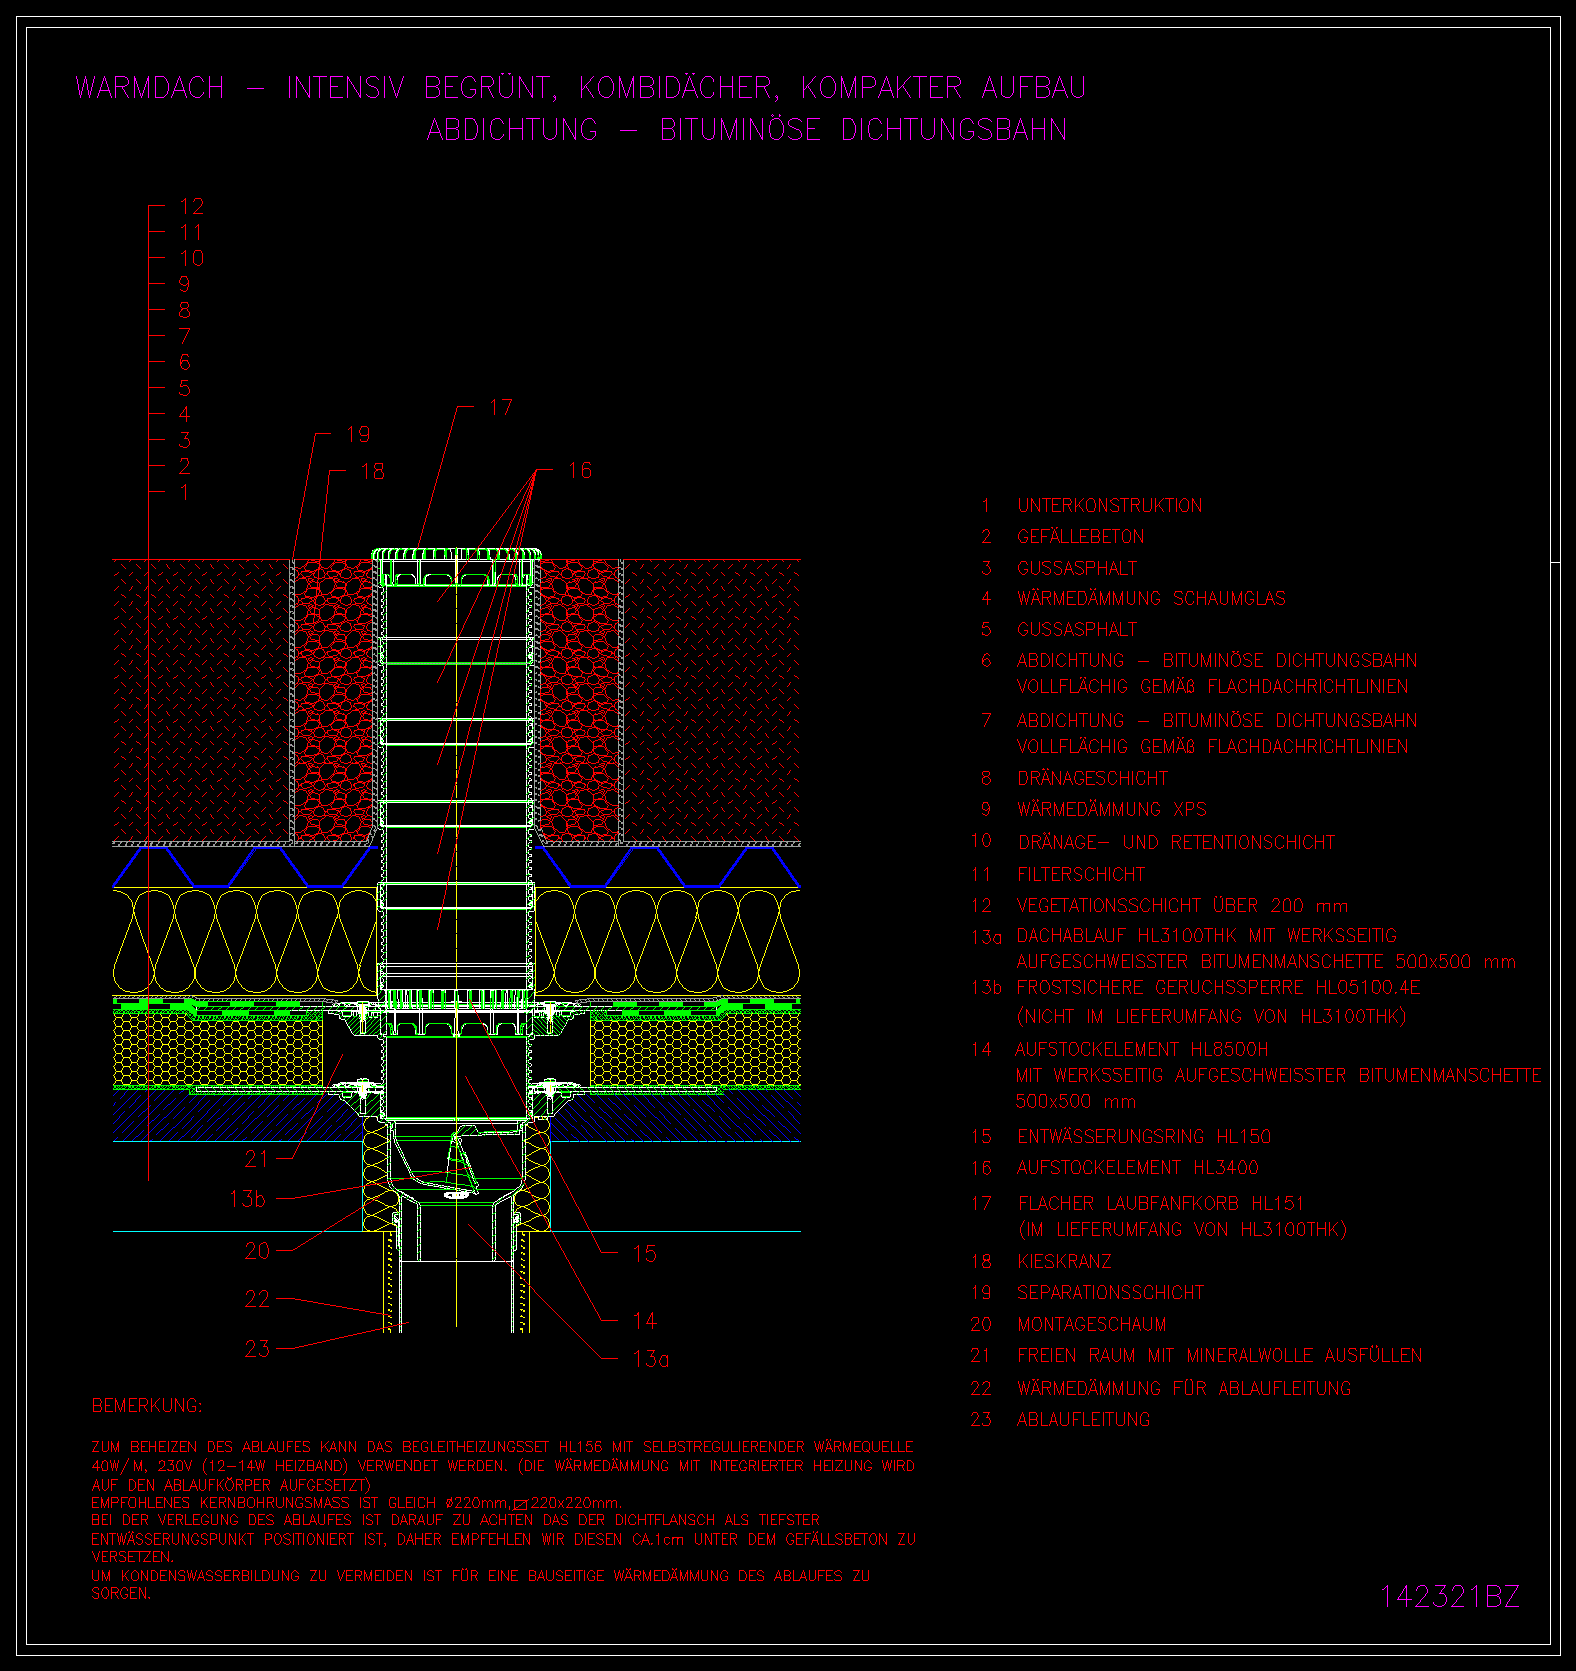This screenshot has width=1576, height=1671.
Task: Click legend entry '20 MONTAGESCHAUM'
Action: coord(1069,1324)
